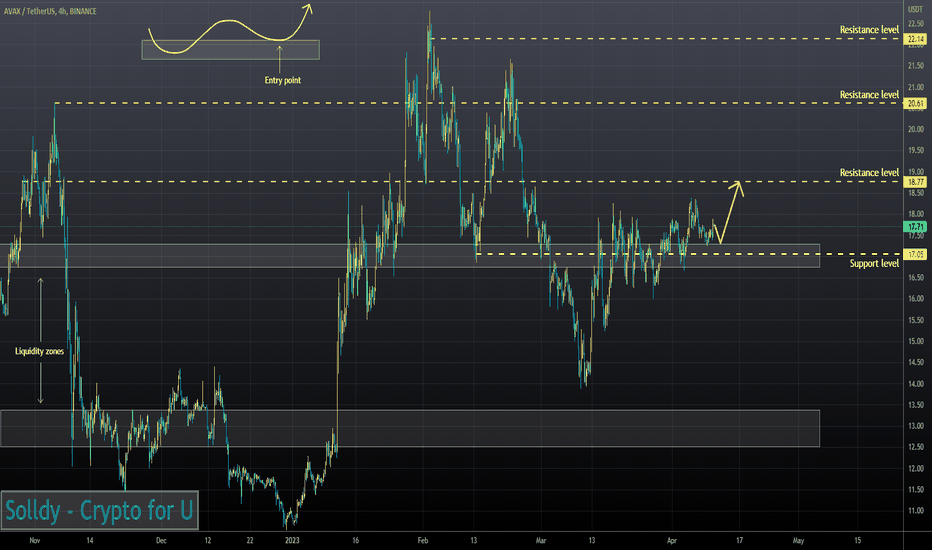Image resolution: width=932 pixels, height=550 pixels.
Task: Click the 12.00 value on the price axis
Action: [x=915, y=469]
